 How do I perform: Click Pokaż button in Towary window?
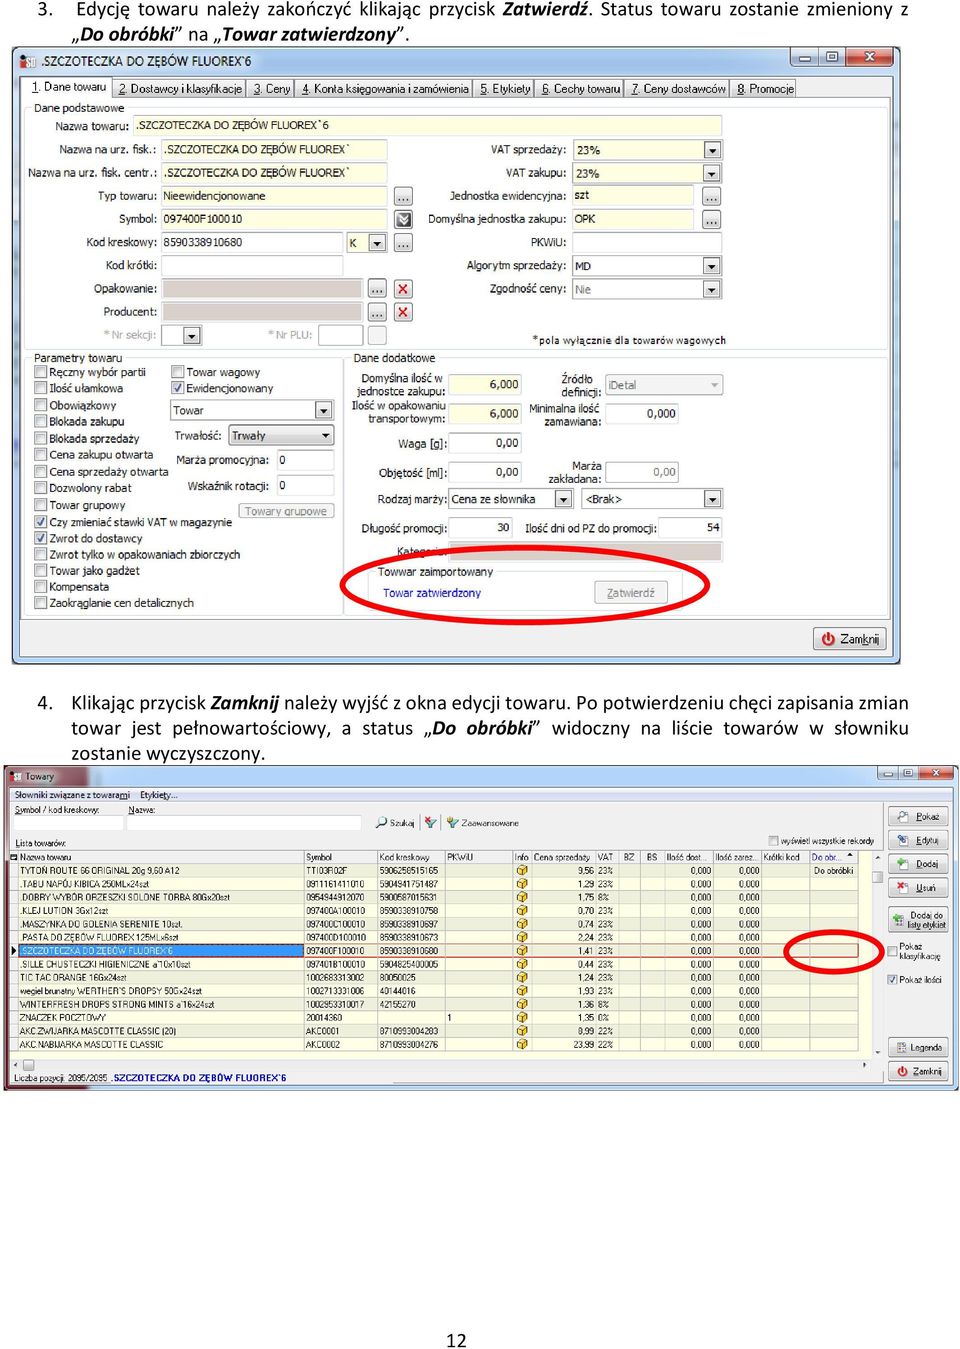pos(918,817)
